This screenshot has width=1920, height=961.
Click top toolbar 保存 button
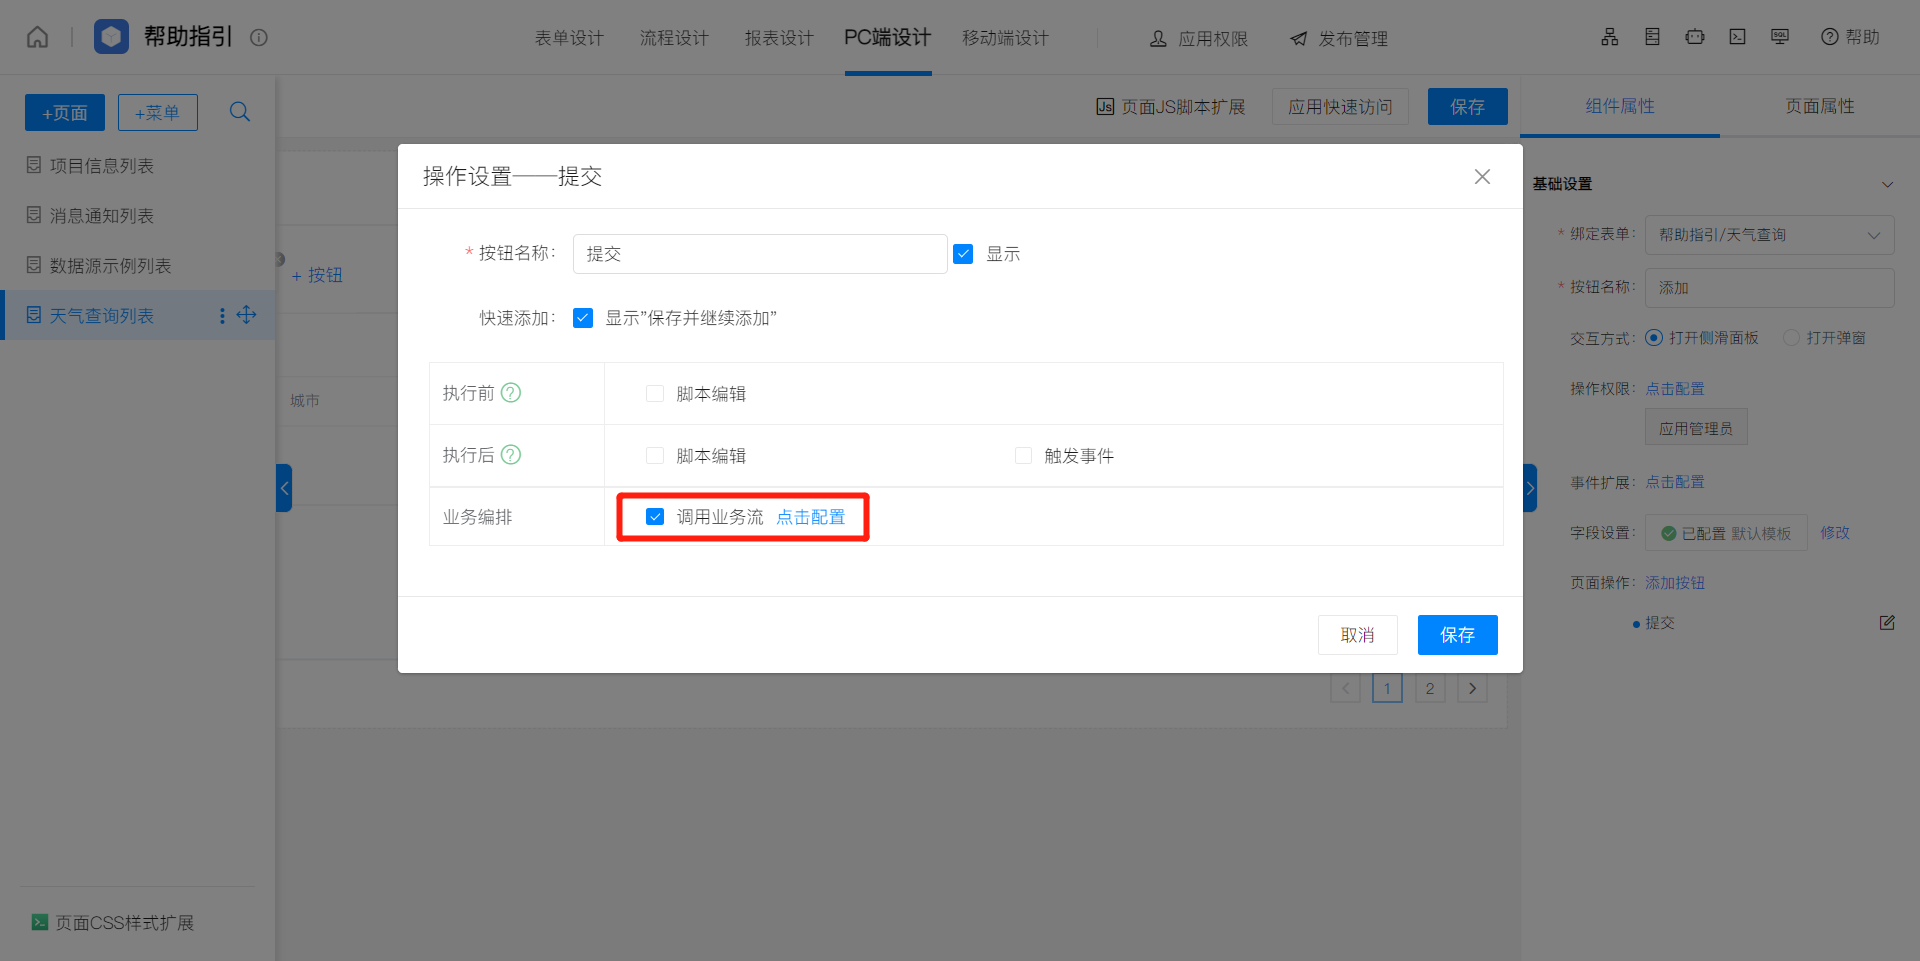coord(1467,107)
